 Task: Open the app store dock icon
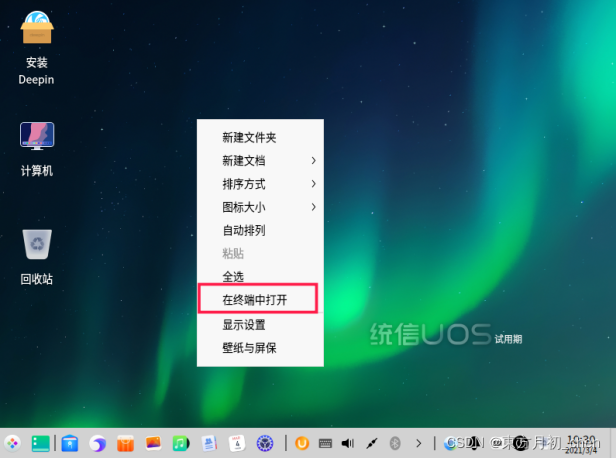pyautogui.click(x=125, y=444)
